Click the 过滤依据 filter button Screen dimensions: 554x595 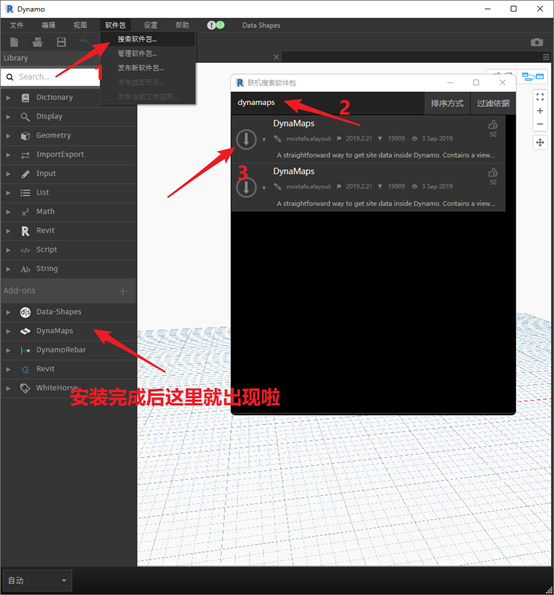493,103
